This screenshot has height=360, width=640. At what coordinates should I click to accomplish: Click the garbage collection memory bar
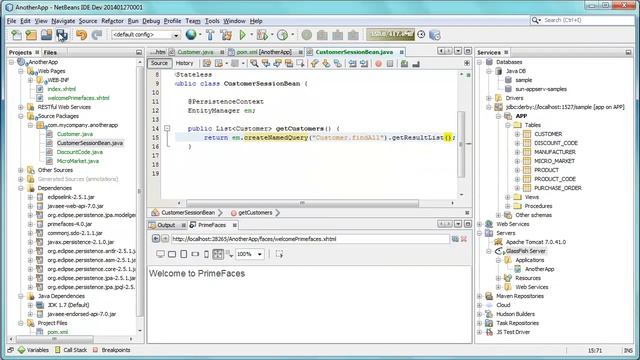tap(391, 35)
